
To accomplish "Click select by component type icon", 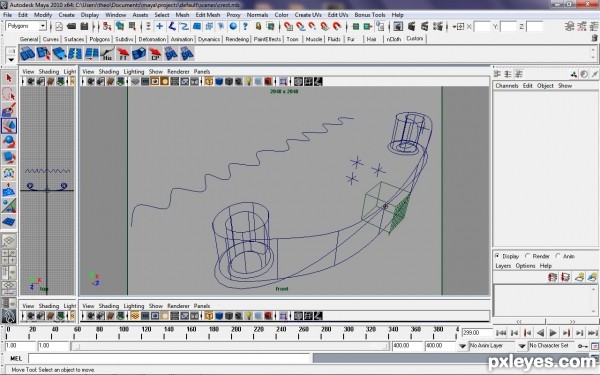I will pos(132,26).
